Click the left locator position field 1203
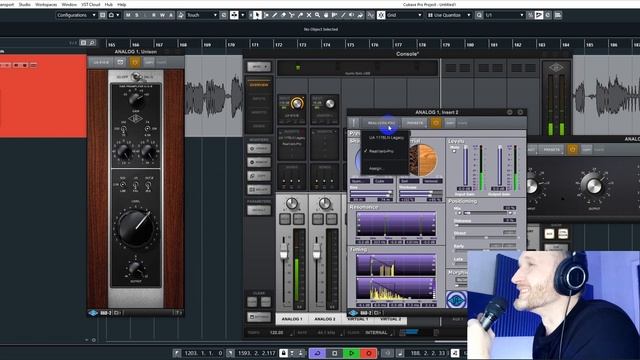Image resolution: width=640 pixels, height=360 pixels. tap(203, 353)
